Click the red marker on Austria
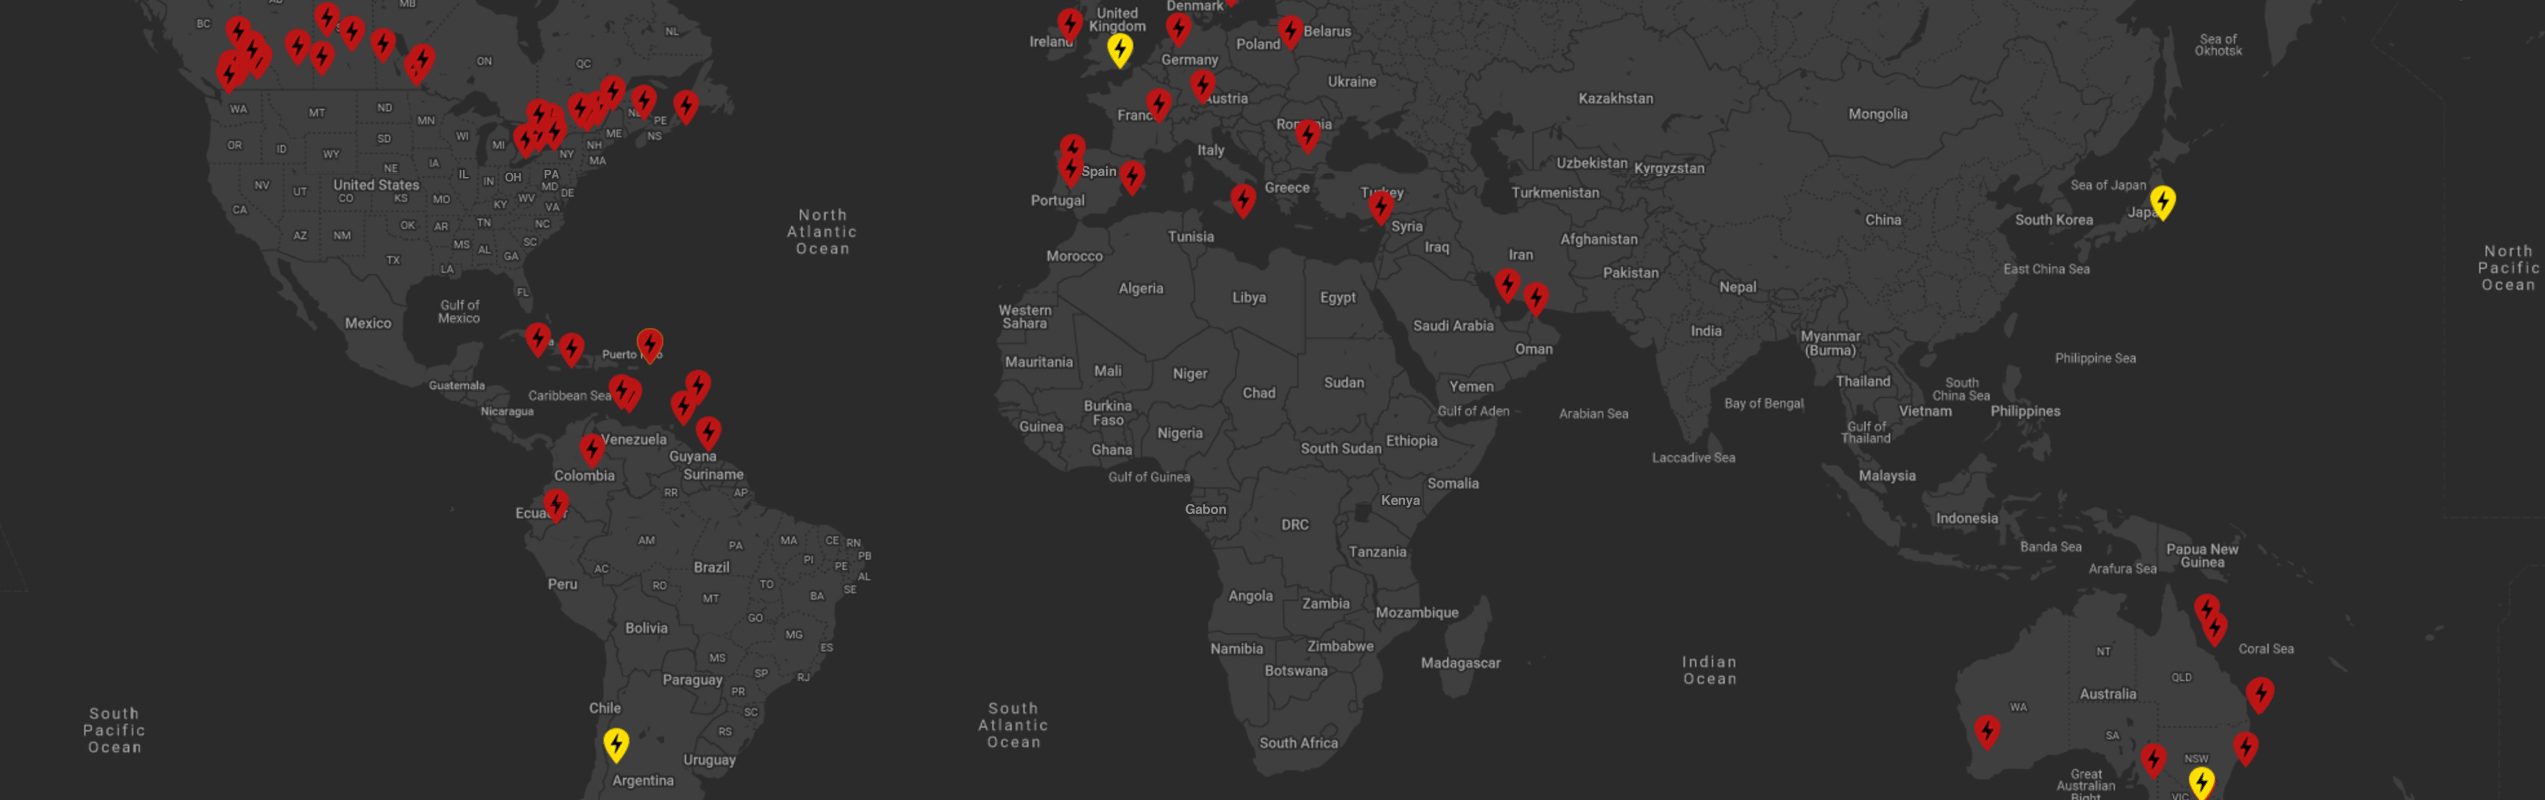This screenshot has width=2545, height=800. (1202, 85)
